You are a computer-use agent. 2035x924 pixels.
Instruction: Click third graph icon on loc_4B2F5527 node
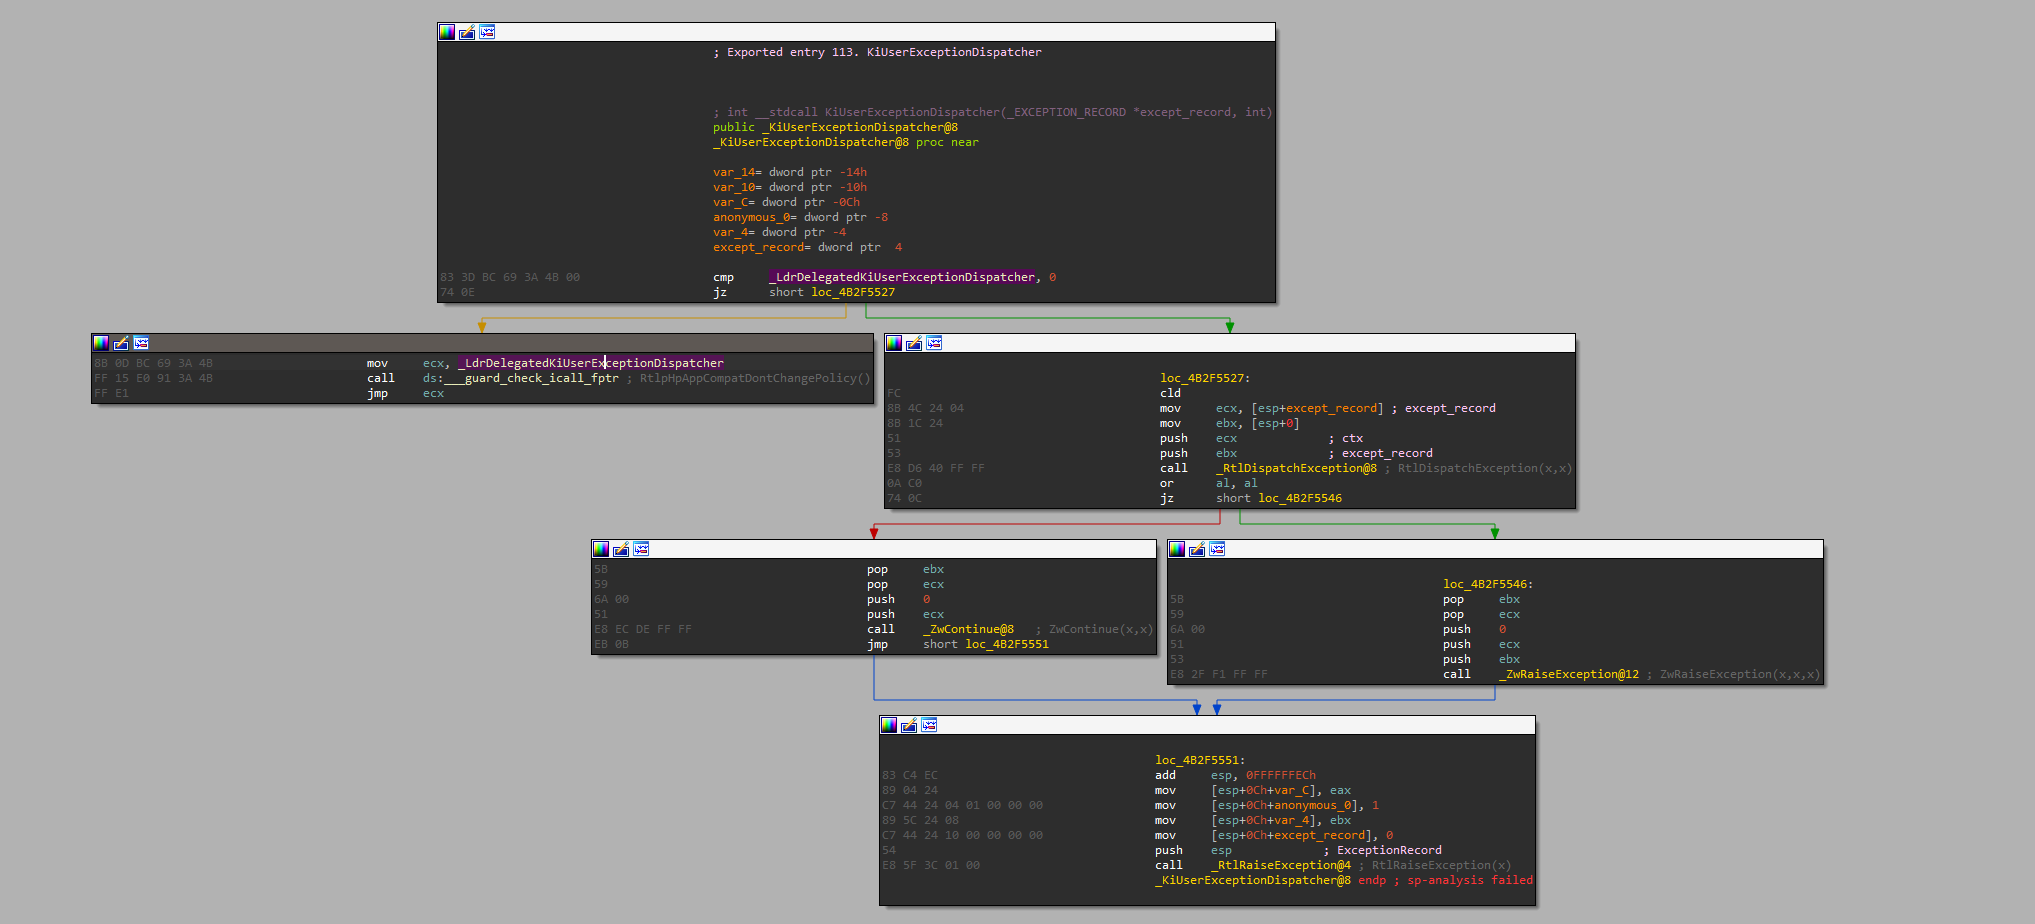pos(934,343)
